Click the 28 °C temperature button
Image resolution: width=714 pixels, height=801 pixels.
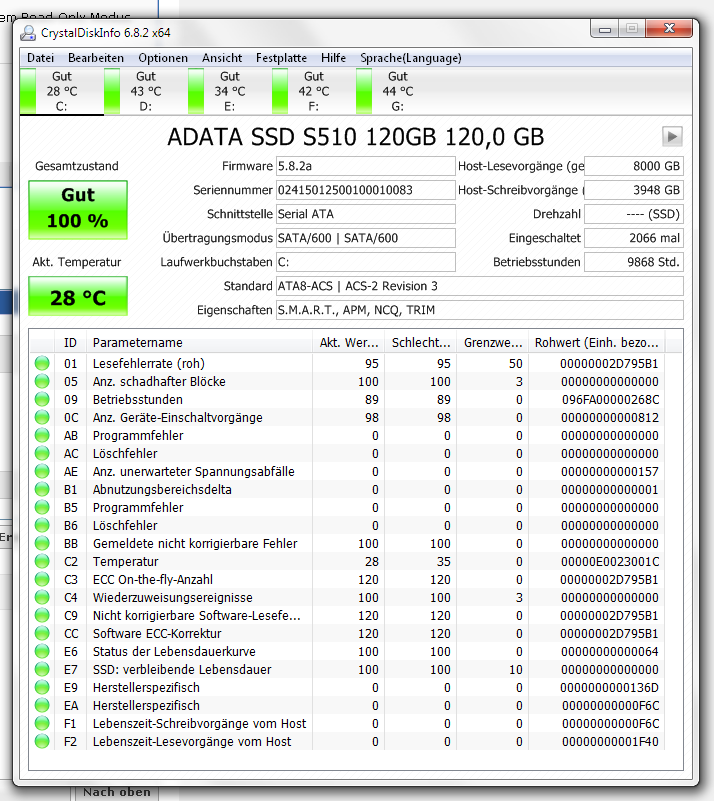point(78,296)
